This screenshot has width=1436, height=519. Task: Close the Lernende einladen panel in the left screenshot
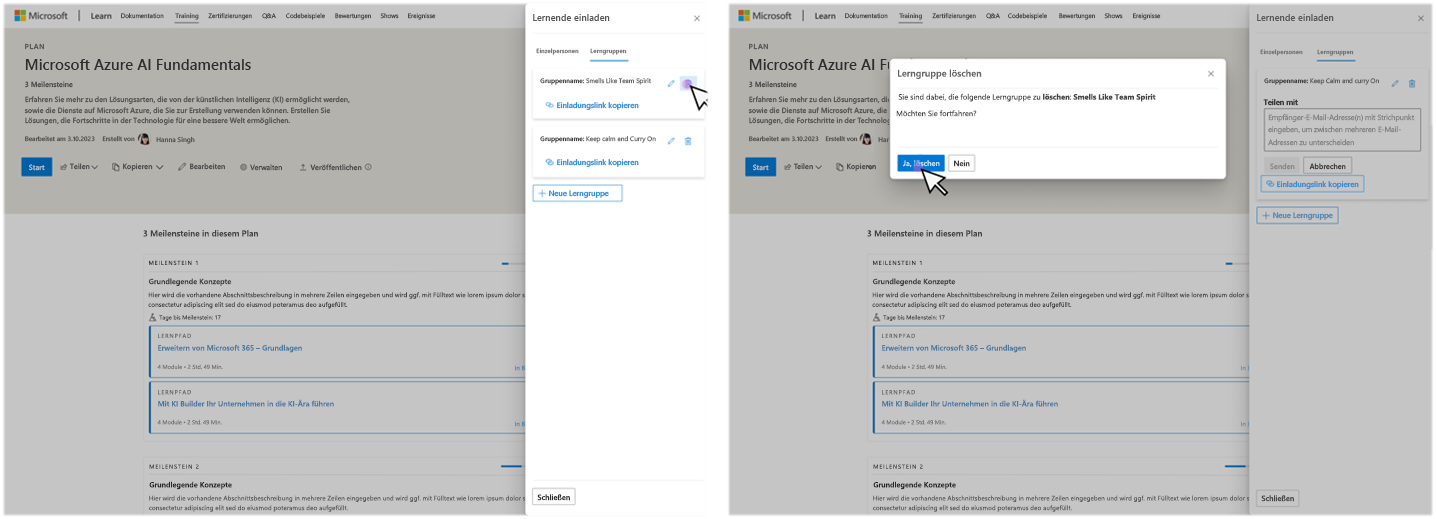697,18
